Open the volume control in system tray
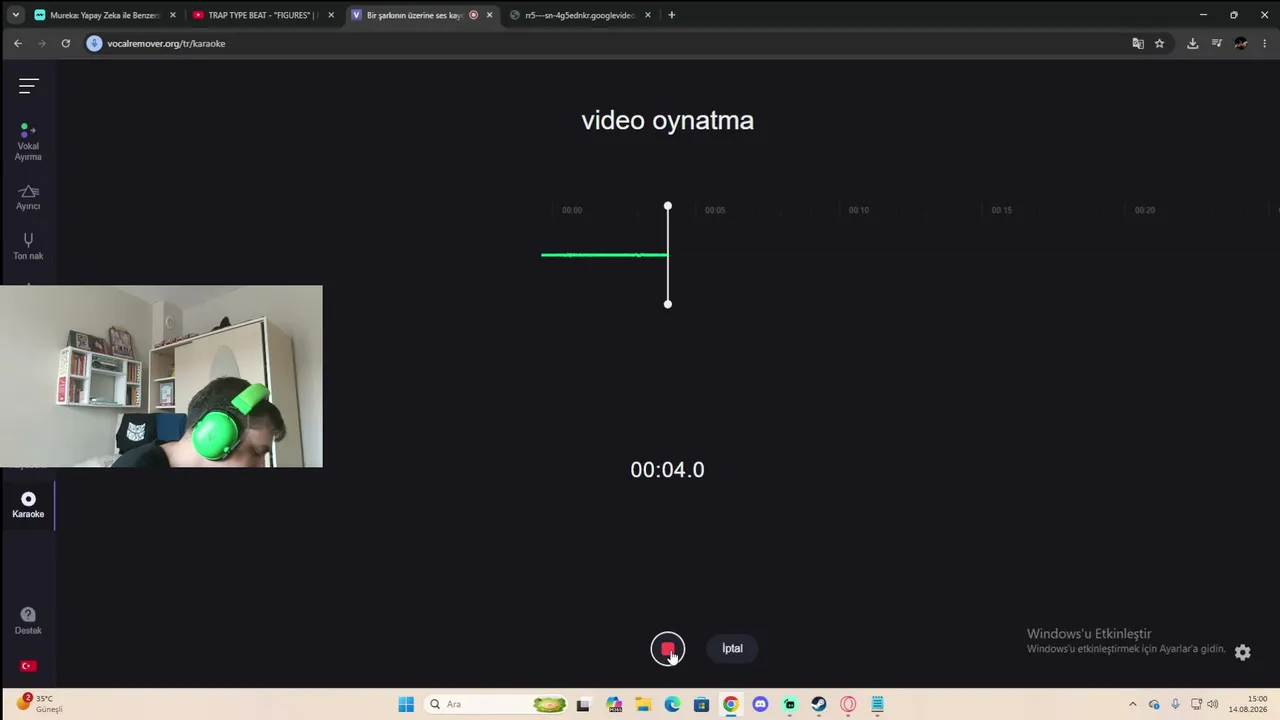1280x720 pixels. click(1213, 704)
